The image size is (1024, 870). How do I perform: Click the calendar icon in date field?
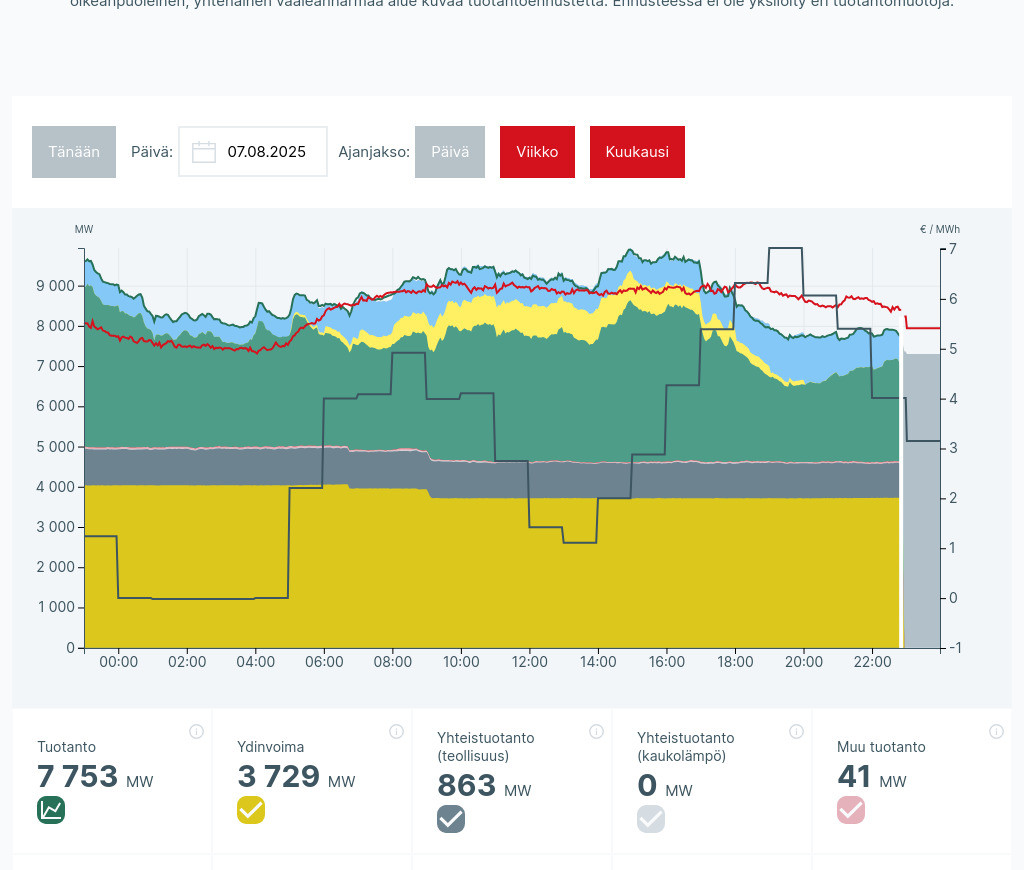coord(204,152)
